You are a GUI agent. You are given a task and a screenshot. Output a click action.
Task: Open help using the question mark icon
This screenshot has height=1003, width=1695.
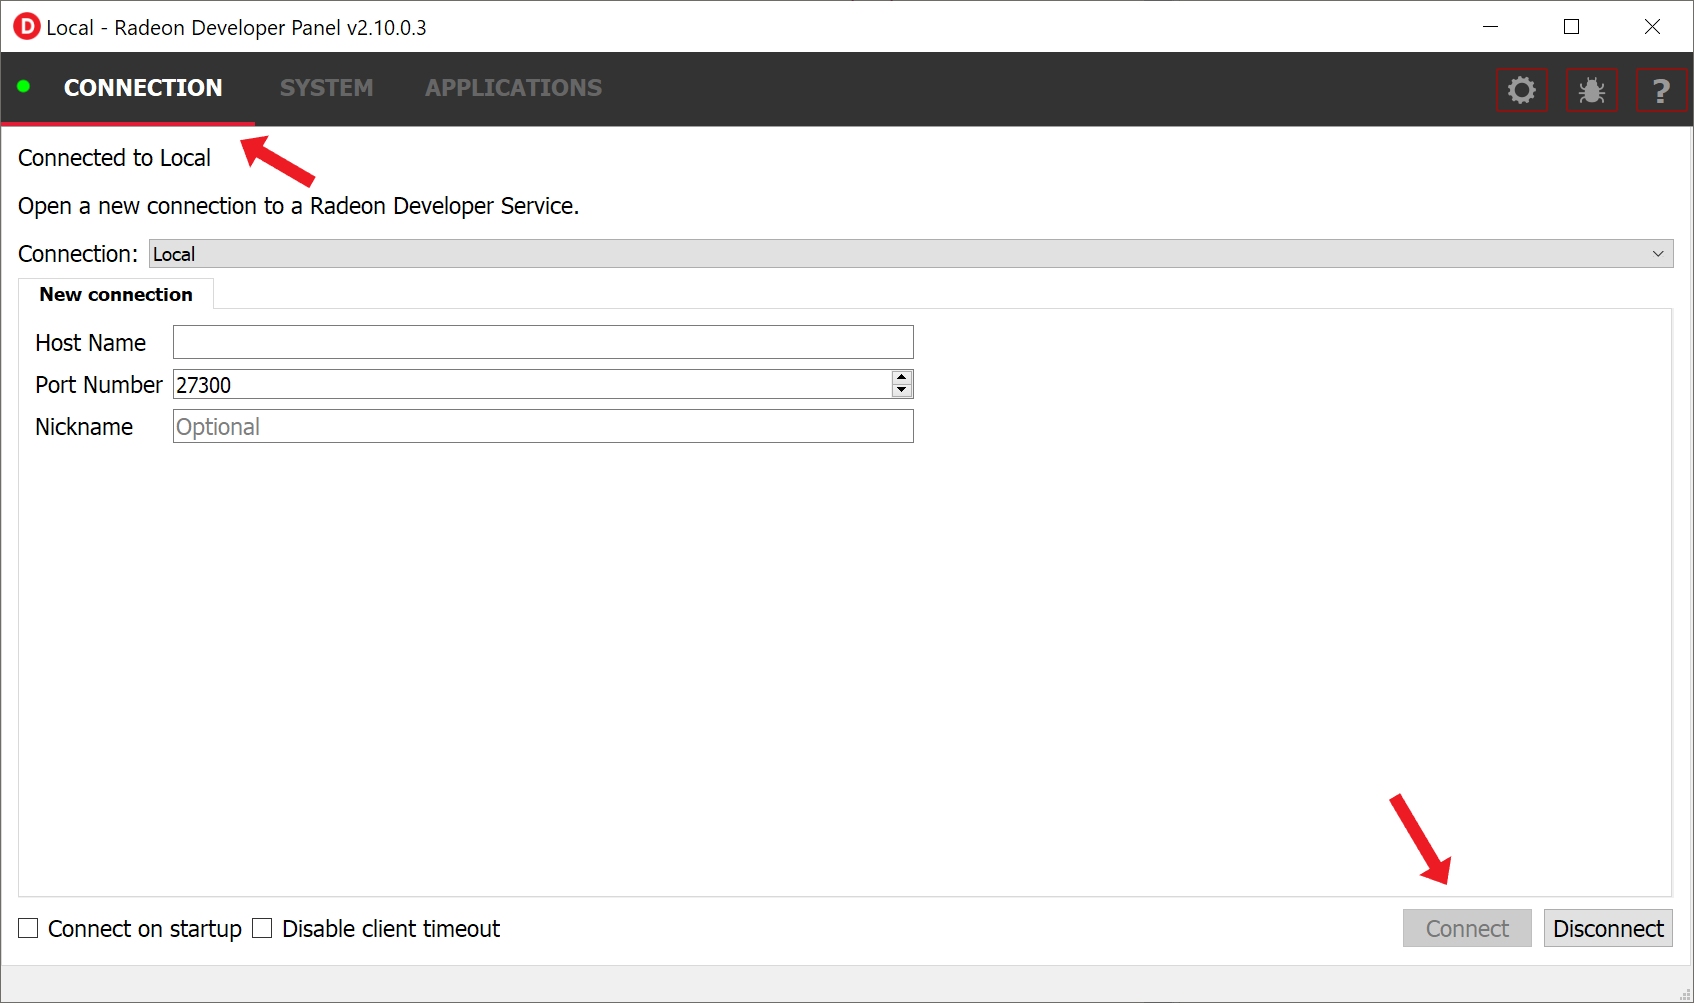coord(1661,89)
